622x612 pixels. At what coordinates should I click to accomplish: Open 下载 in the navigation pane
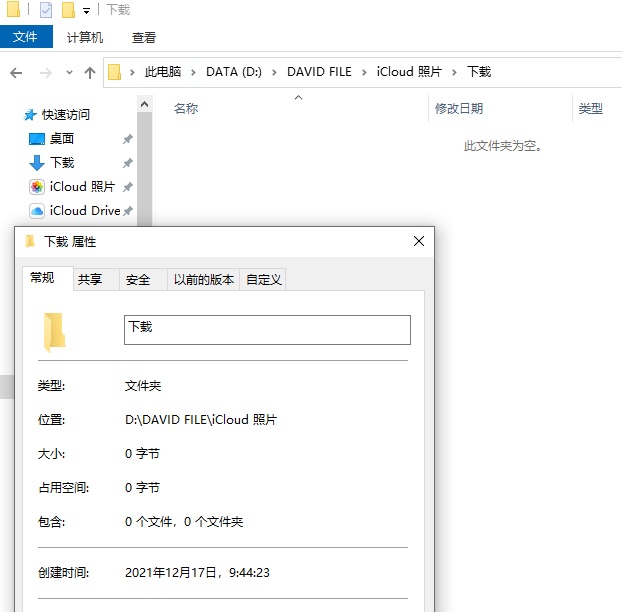click(x=62, y=162)
